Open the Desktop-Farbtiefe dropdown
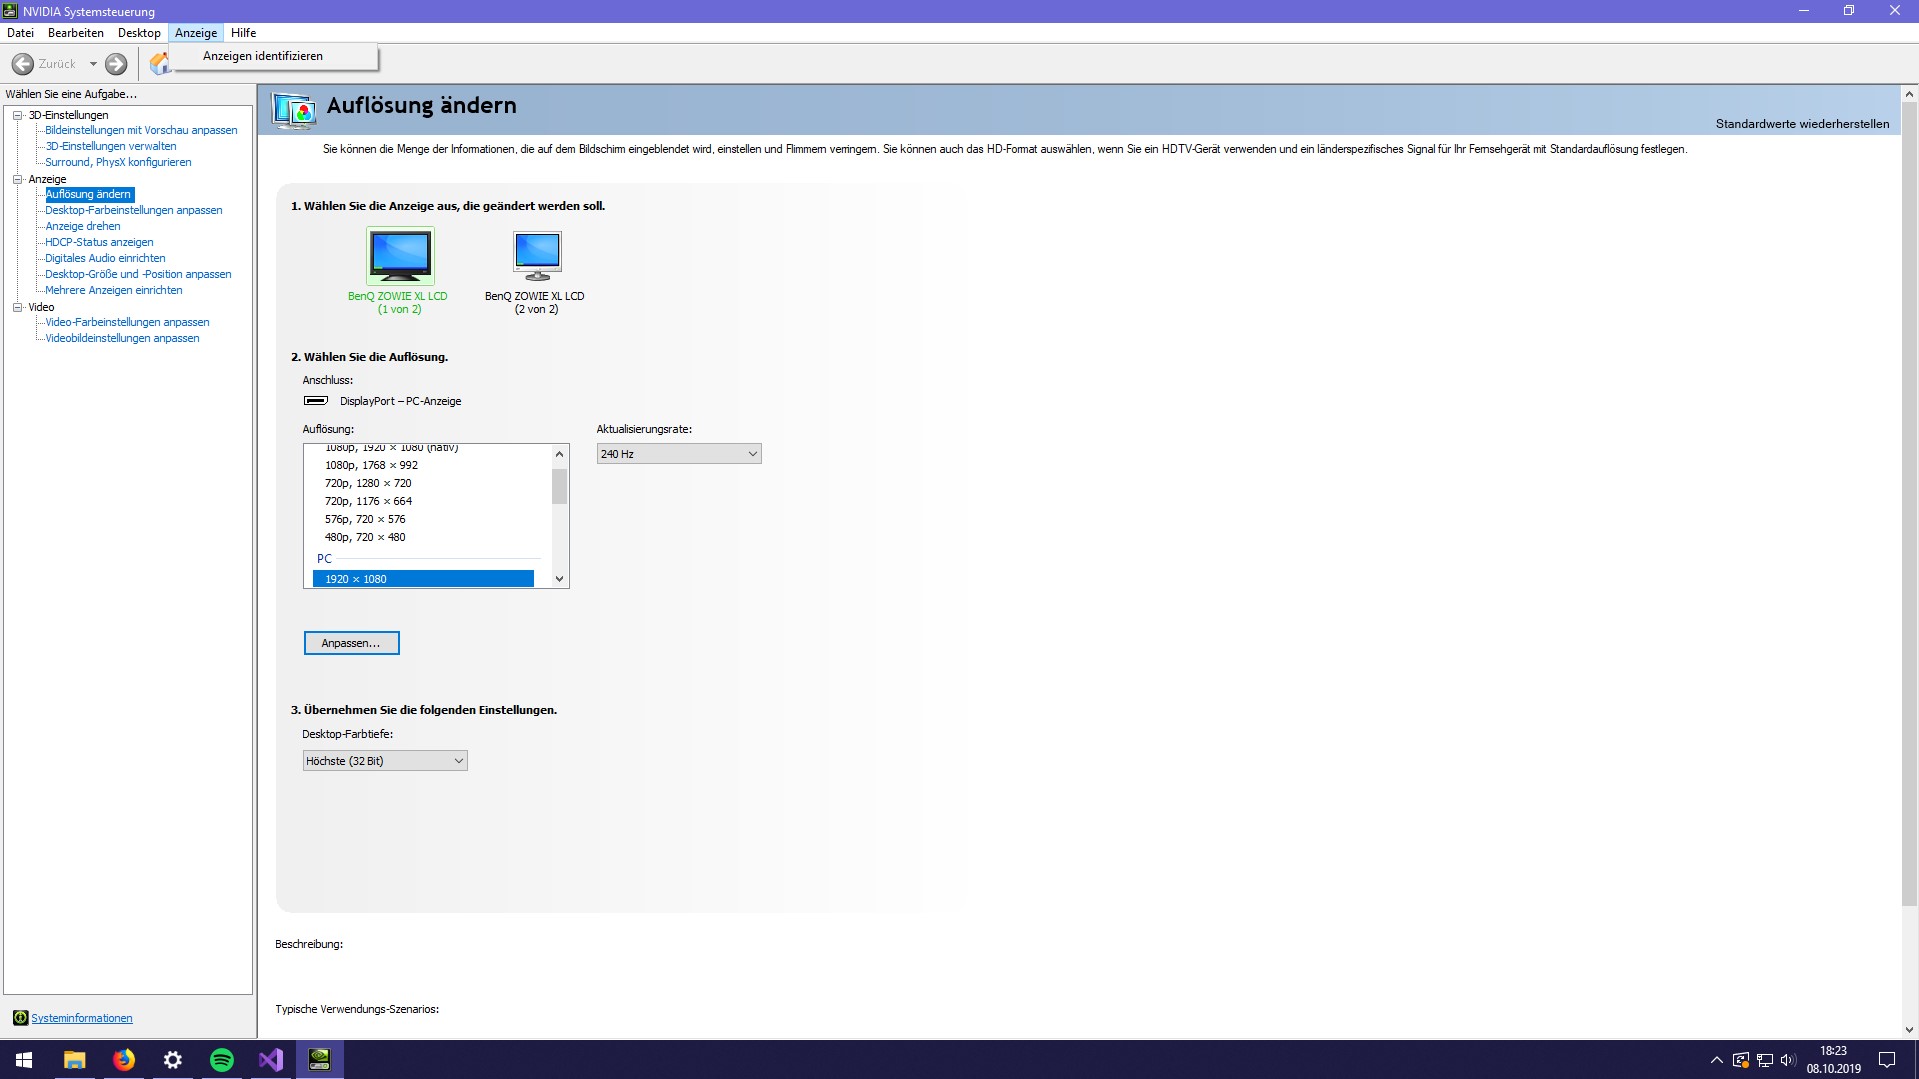The width and height of the screenshot is (1919, 1079). 385,761
